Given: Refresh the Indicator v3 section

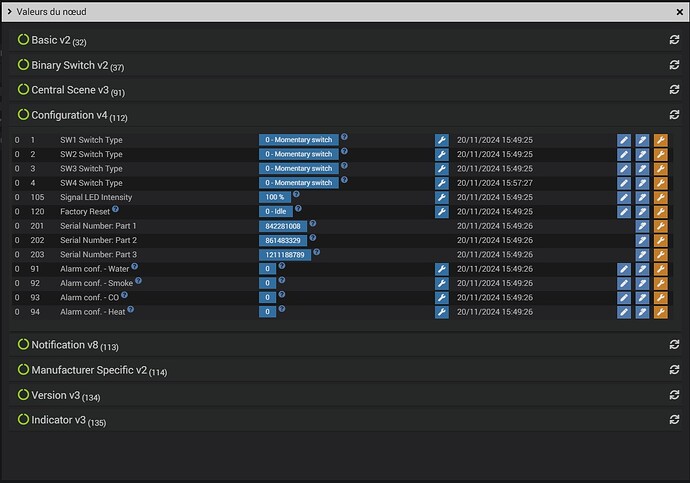Looking at the screenshot, I should coord(674,420).
